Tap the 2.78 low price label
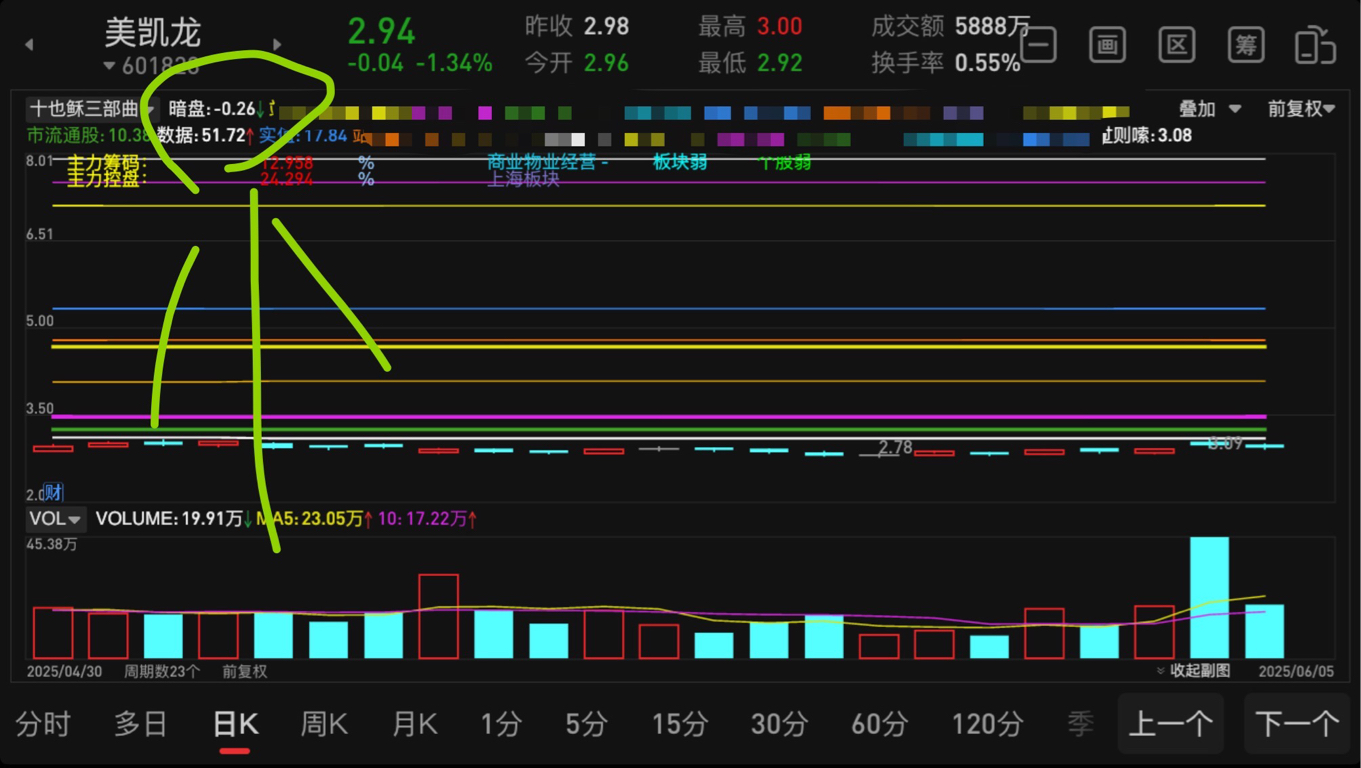Screen dimensions: 1361x768 point(895,447)
